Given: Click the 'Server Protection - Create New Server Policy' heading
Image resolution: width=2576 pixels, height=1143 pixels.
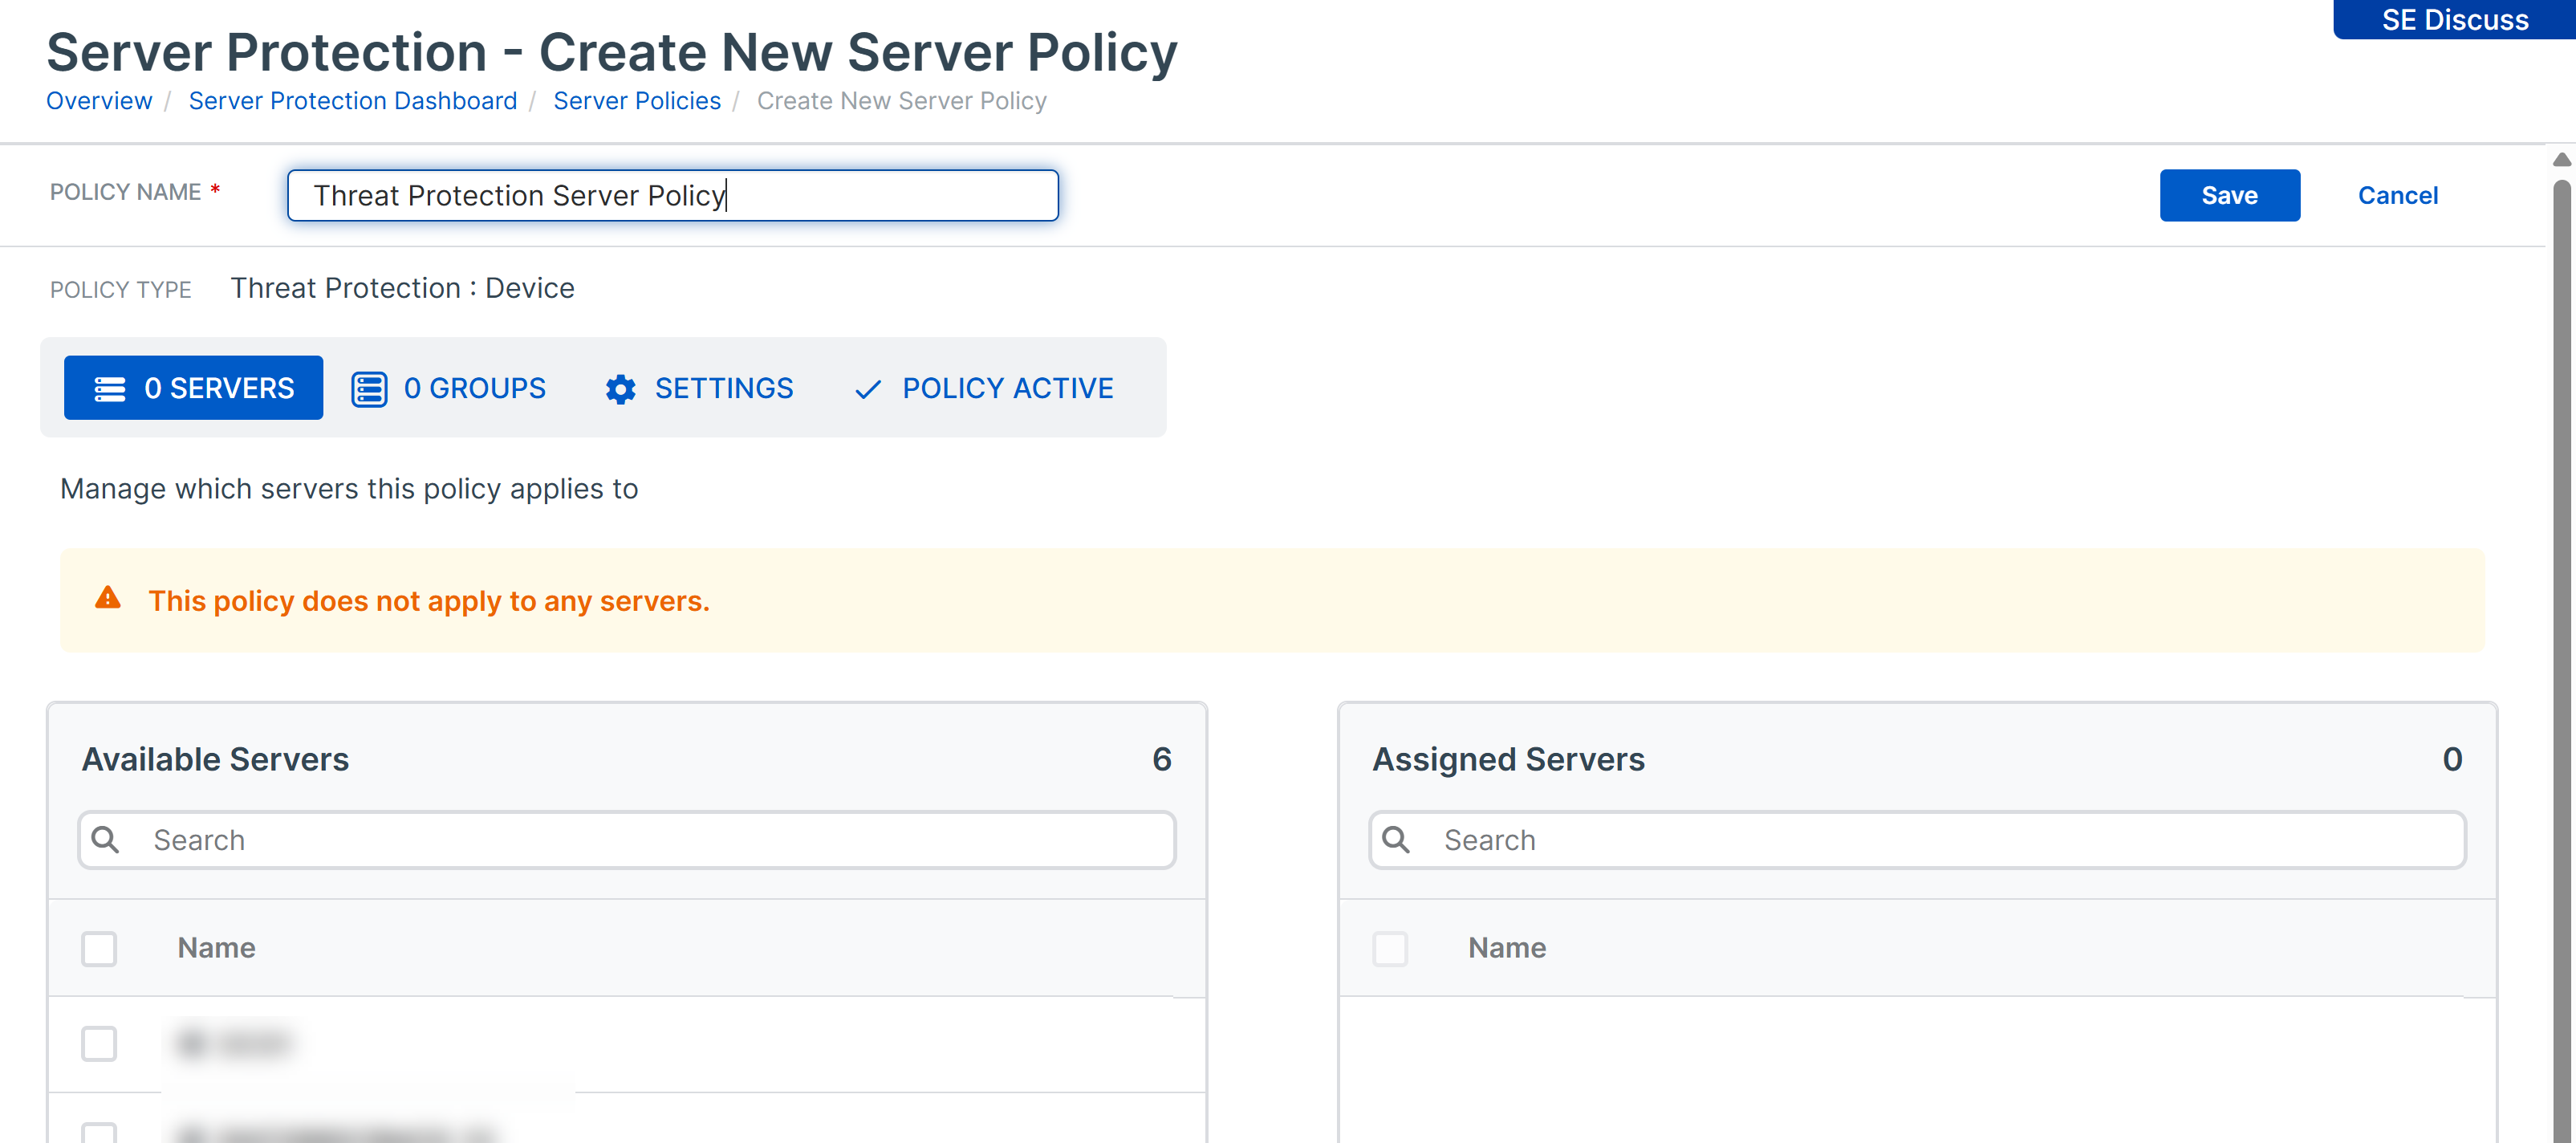Looking at the screenshot, I should click(612, 52).
